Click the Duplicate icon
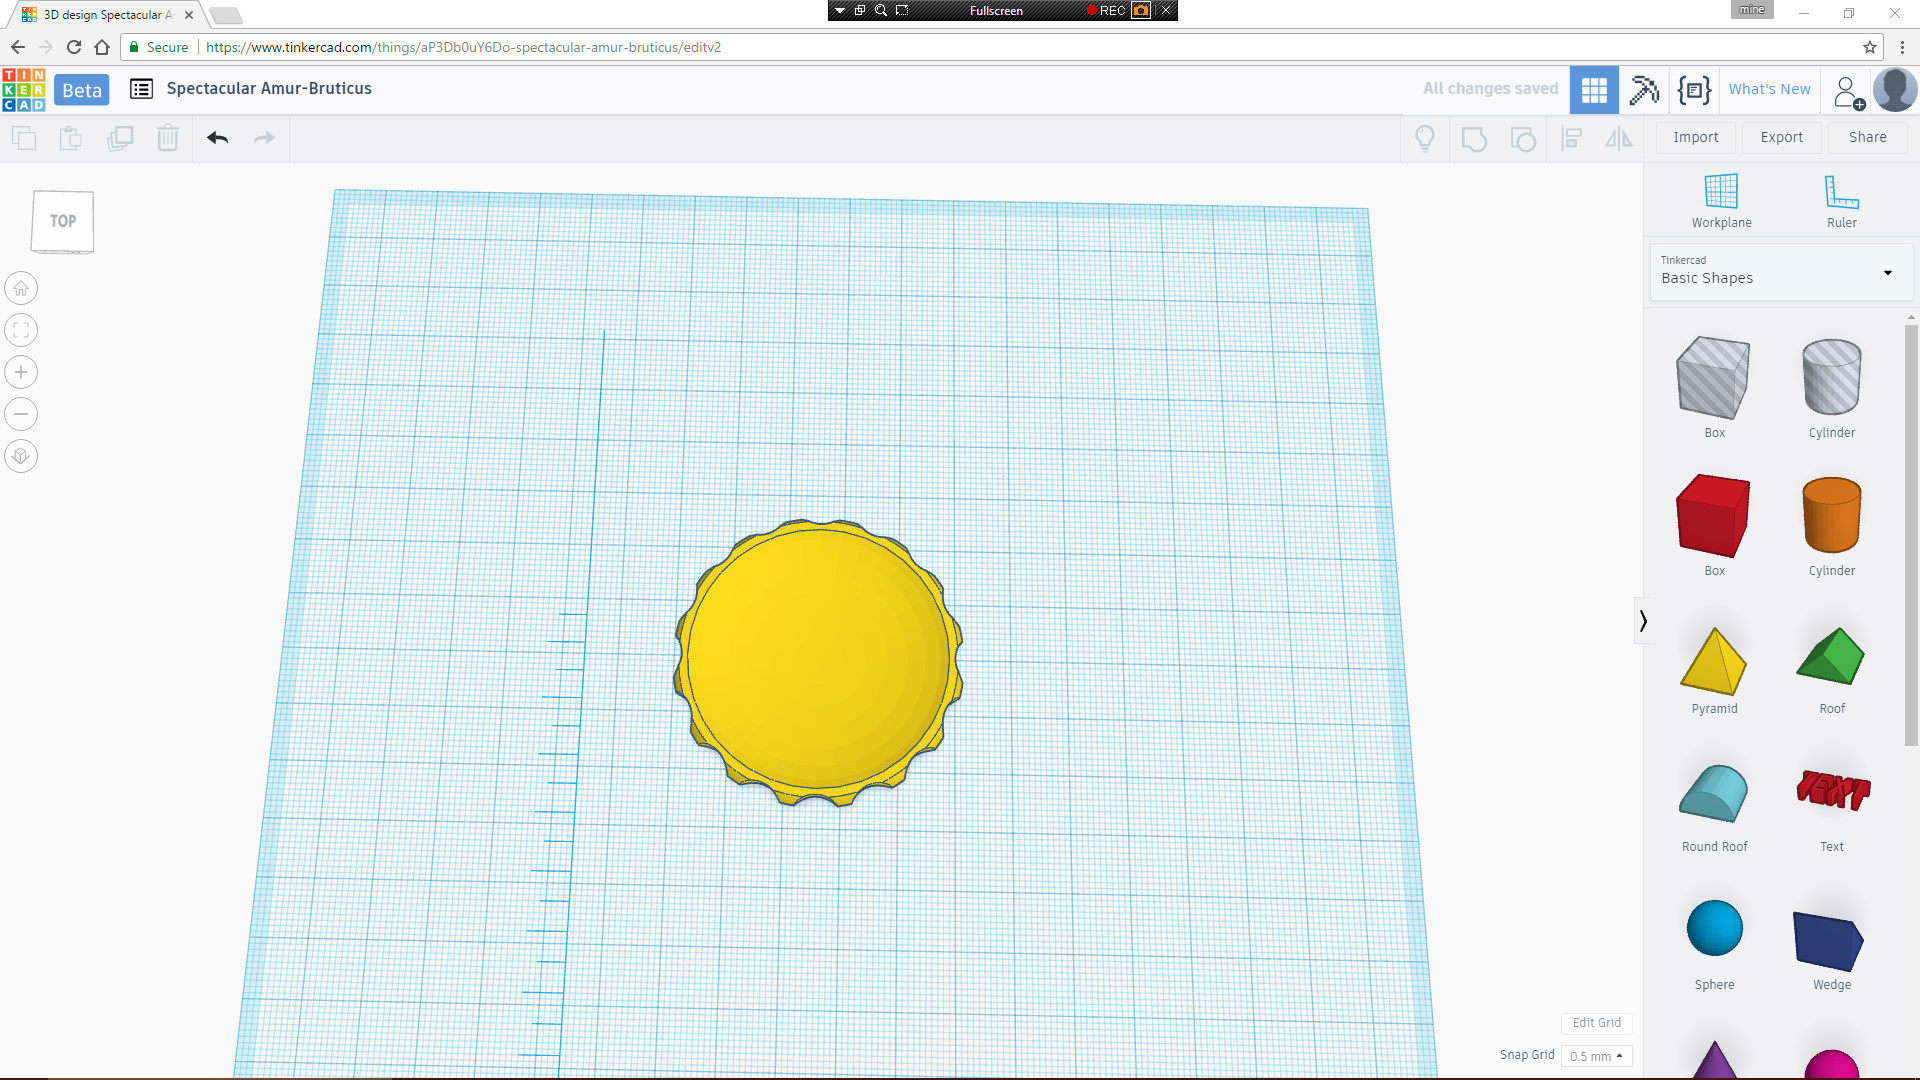 point(120,138)
